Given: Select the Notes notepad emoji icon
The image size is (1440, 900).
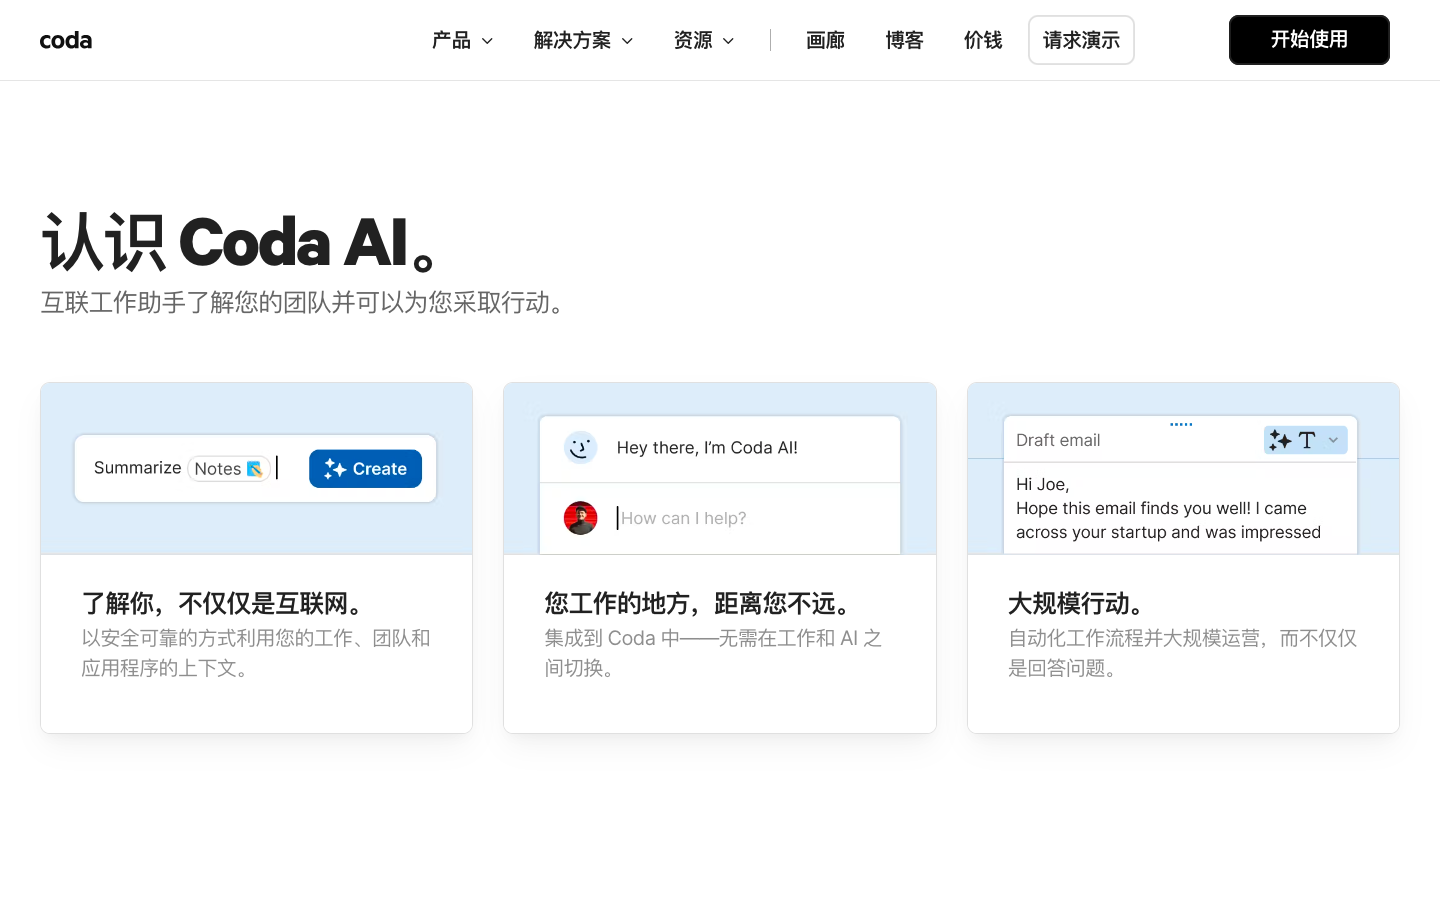Looking at the screenshot, I should [x=255, y=468].
